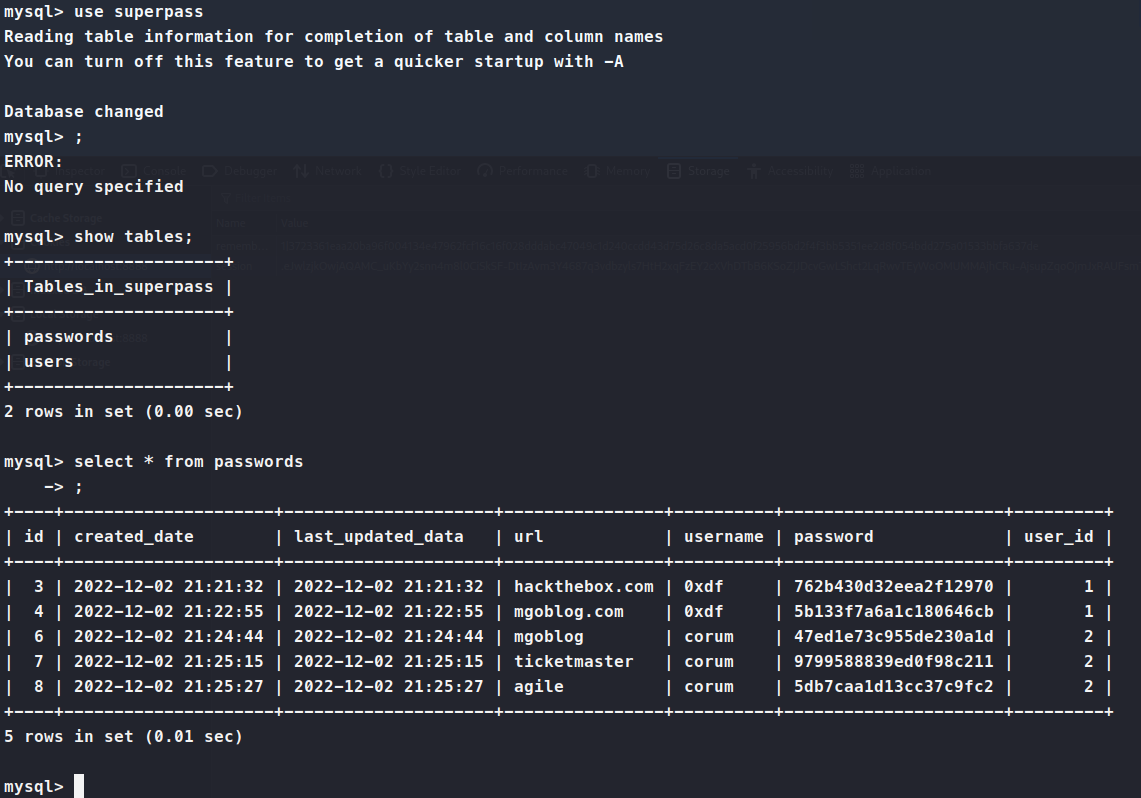The image size is (1141, 798).
Task: Click the blinking cursor at mysql prompt
Action: 79,787
